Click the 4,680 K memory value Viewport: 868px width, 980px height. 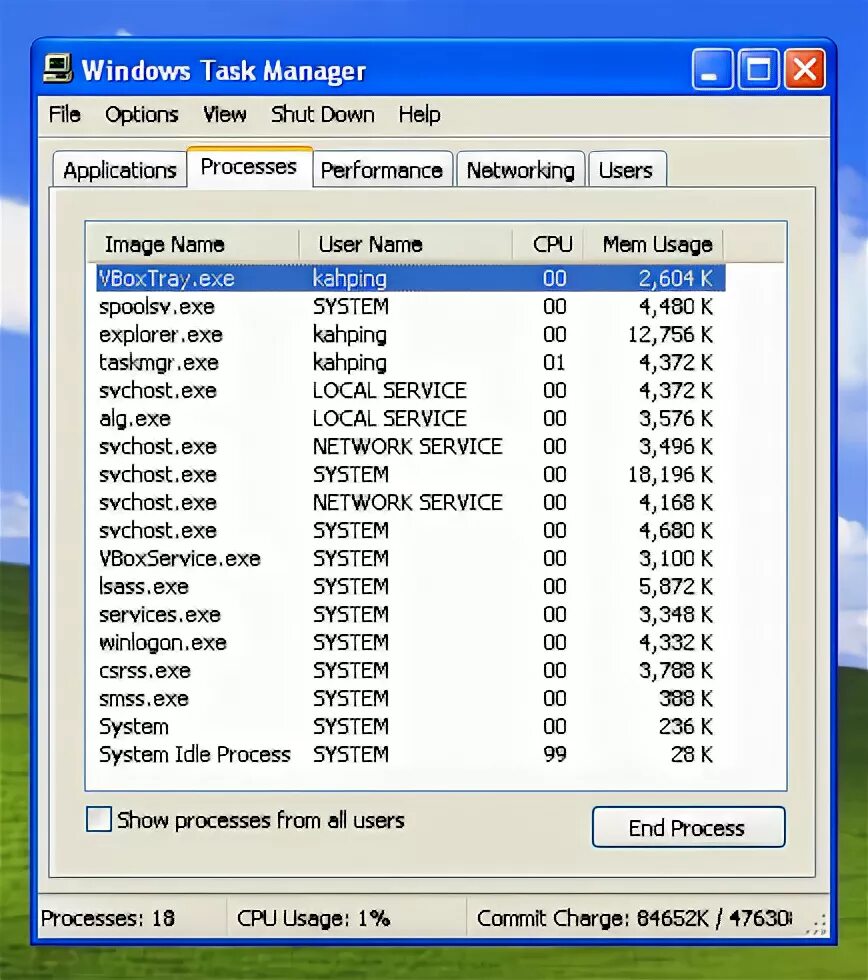[676, 531]
